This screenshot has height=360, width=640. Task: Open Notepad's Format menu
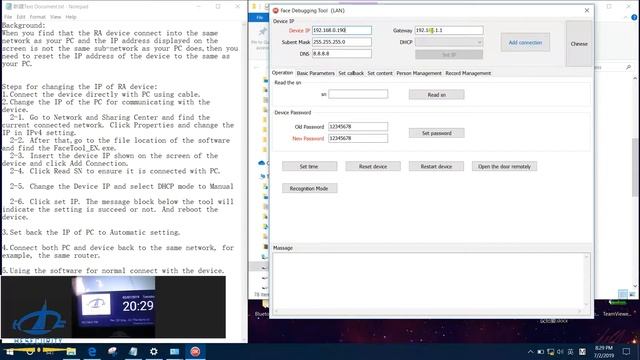(x=38, y=17)
